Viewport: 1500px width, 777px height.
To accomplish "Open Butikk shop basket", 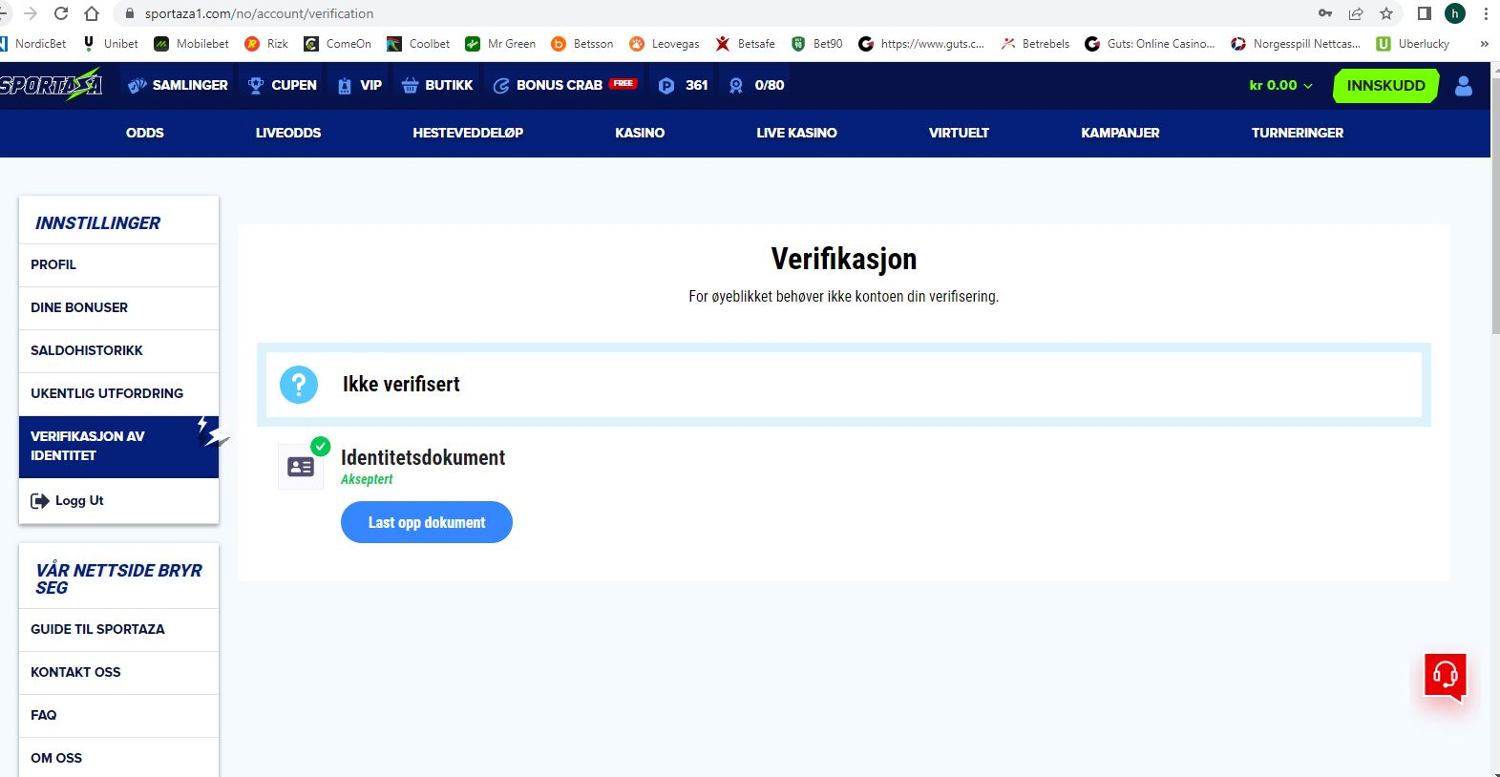I will (436, 85).
